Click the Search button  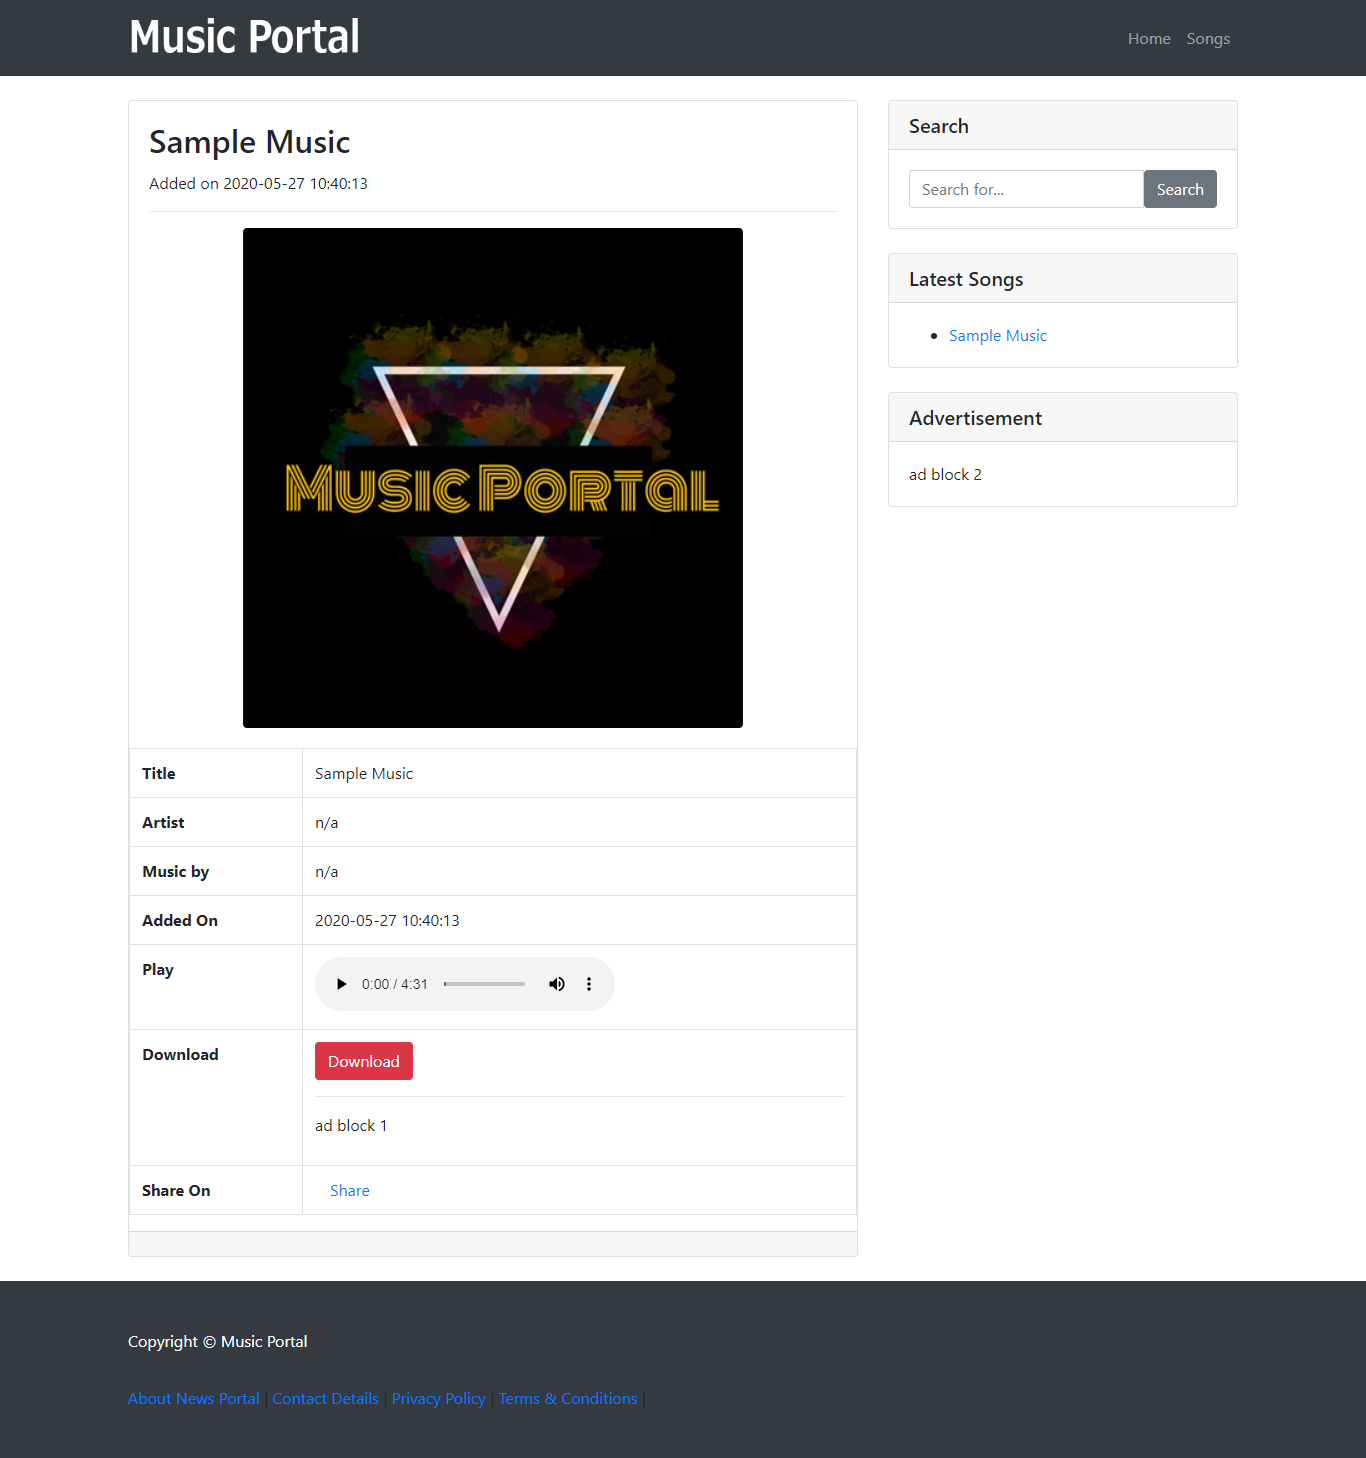pyautogui.click(x=1180, y=189)
